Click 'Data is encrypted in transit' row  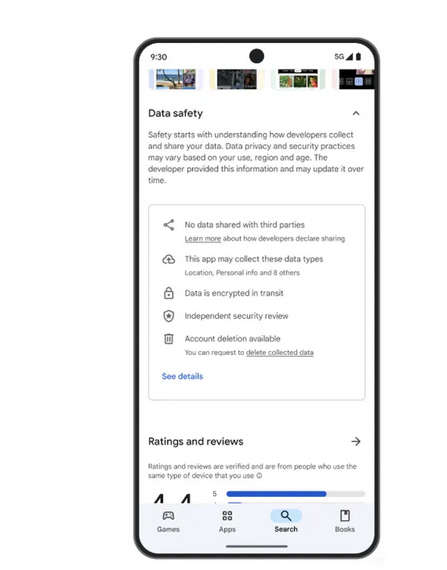click(x=234, y=293)
